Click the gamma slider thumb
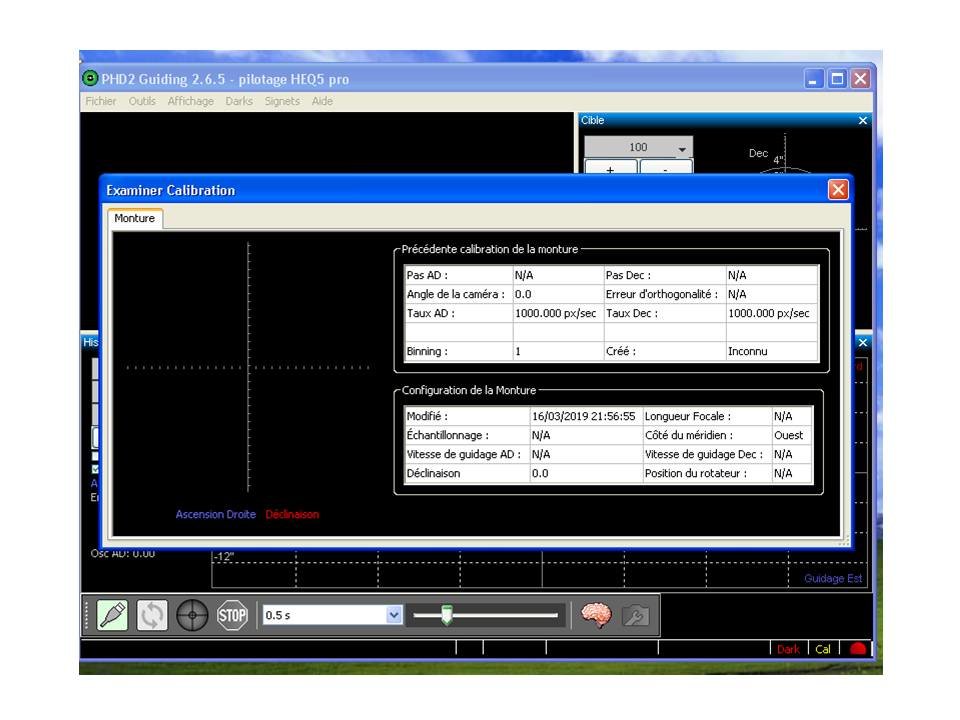Image resolution: width=960 pixels, height=720 pixels. pyautogui.click(x=447, y=615)
